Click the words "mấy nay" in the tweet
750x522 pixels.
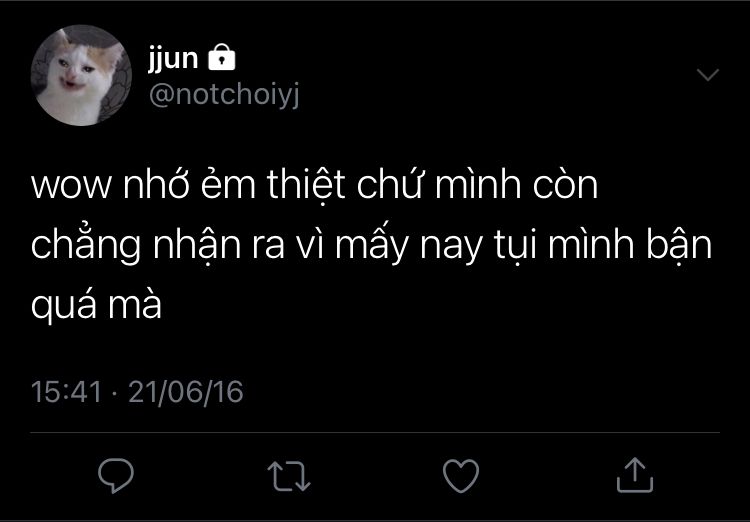(x=409, y=245)
